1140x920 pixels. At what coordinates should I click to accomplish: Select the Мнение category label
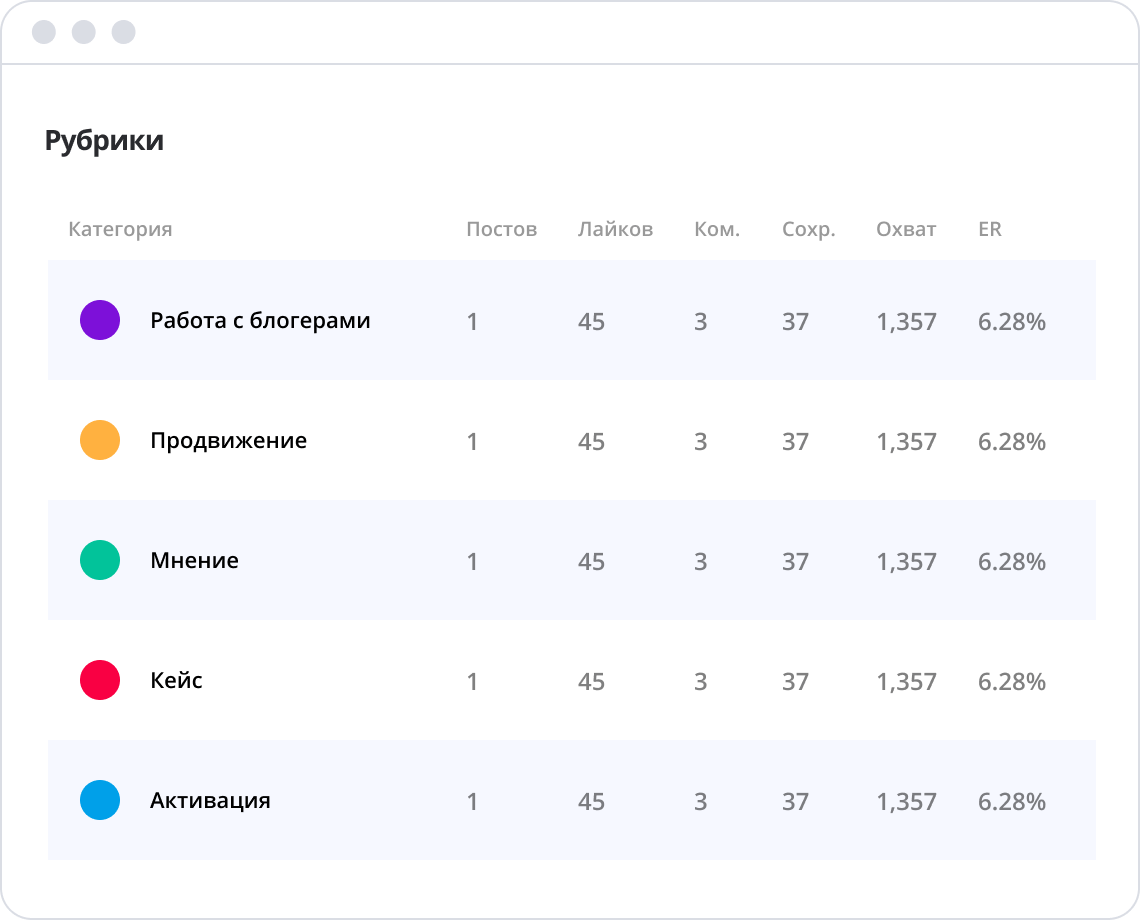coord(194,560)
